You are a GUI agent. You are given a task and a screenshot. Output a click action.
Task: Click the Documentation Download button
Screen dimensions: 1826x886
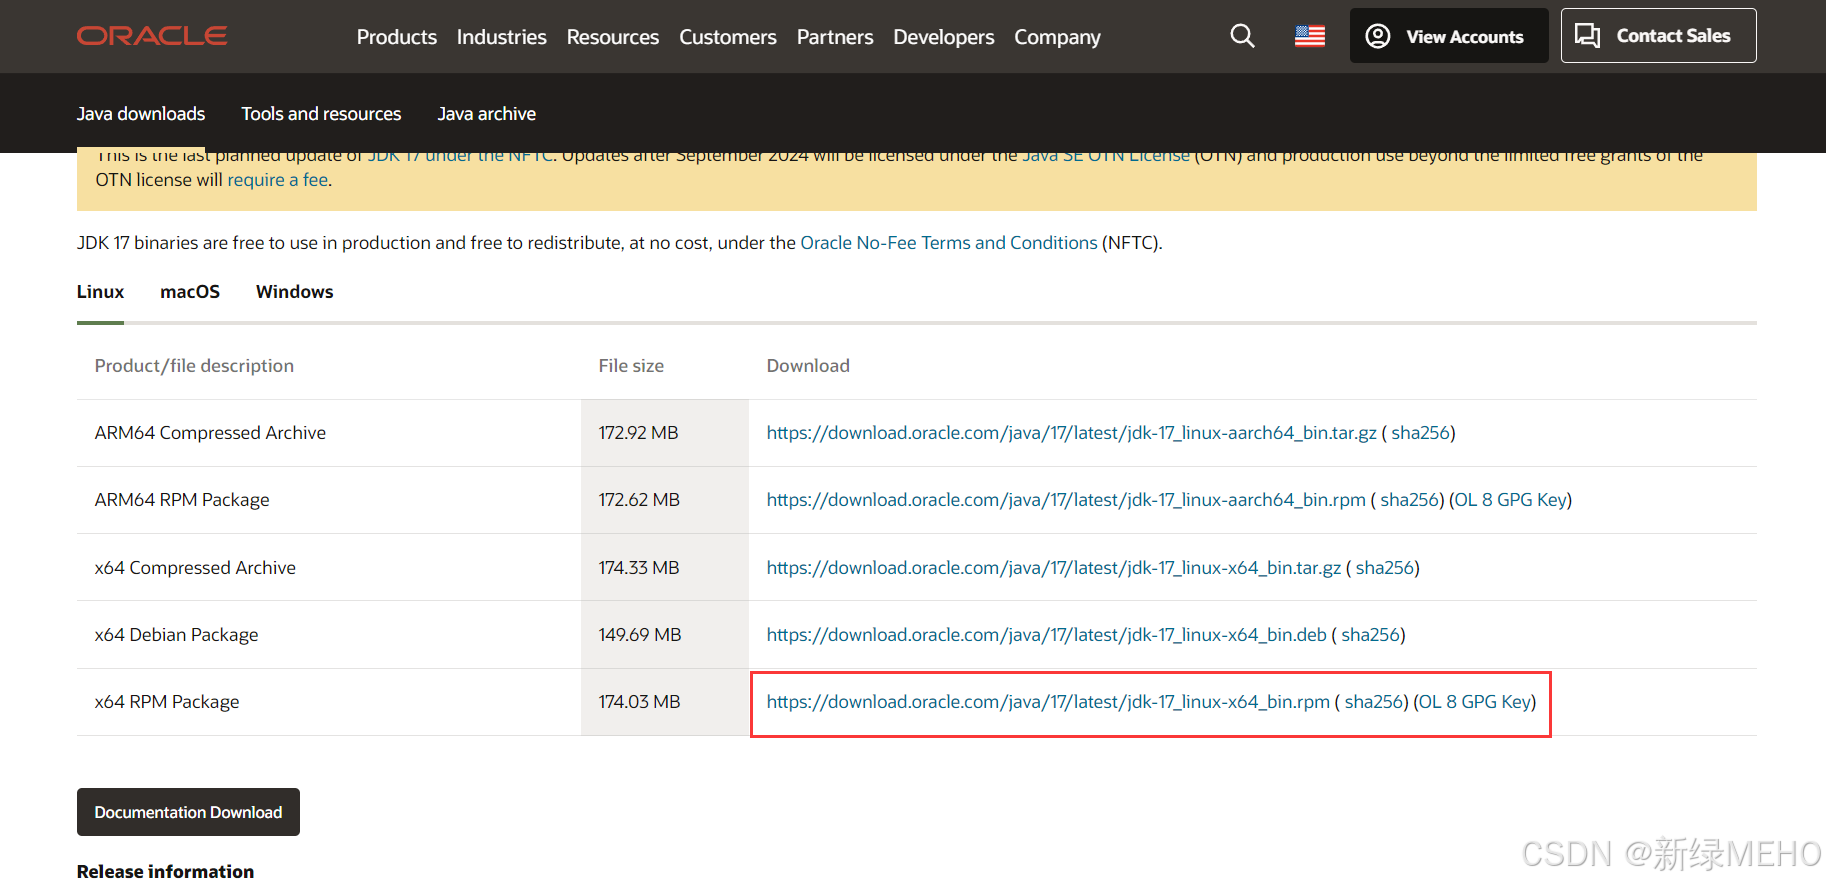(x=188, y=812)
